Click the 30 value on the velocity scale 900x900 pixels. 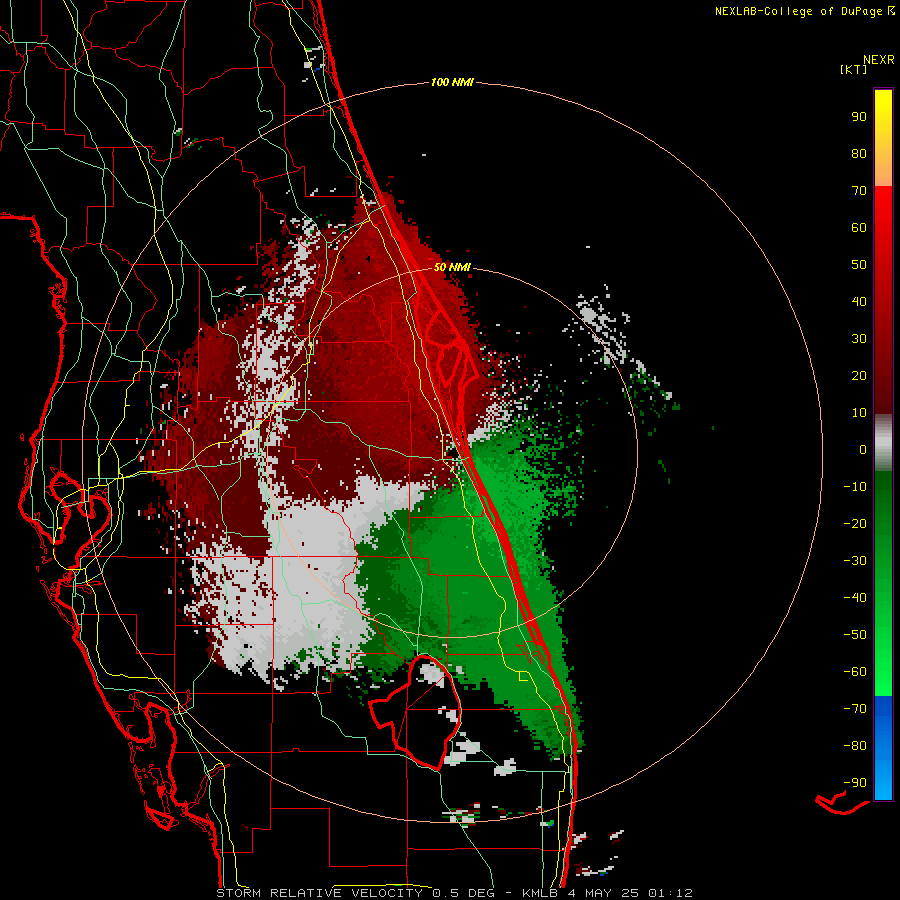859,339
